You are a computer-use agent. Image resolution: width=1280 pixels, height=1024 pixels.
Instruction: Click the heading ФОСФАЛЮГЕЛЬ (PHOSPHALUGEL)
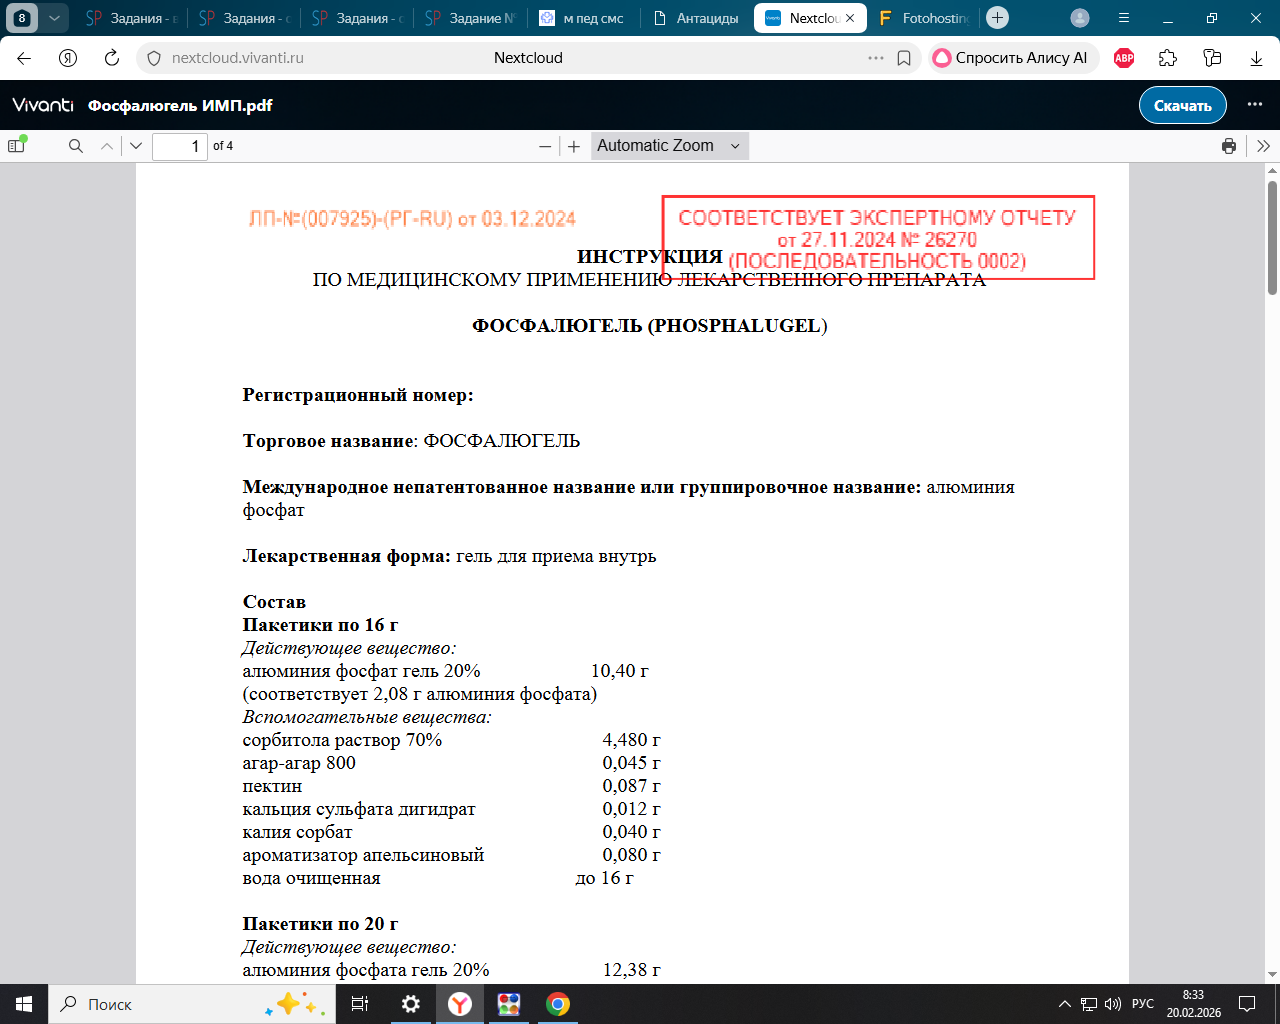coord(650,326)
